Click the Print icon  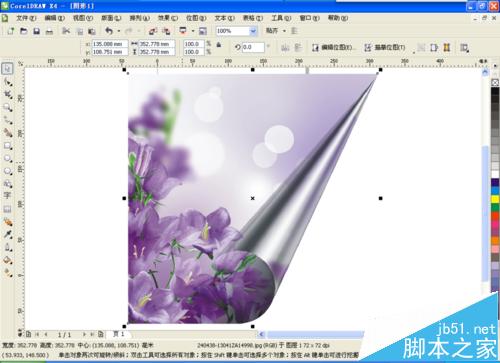tap(49, 31)
